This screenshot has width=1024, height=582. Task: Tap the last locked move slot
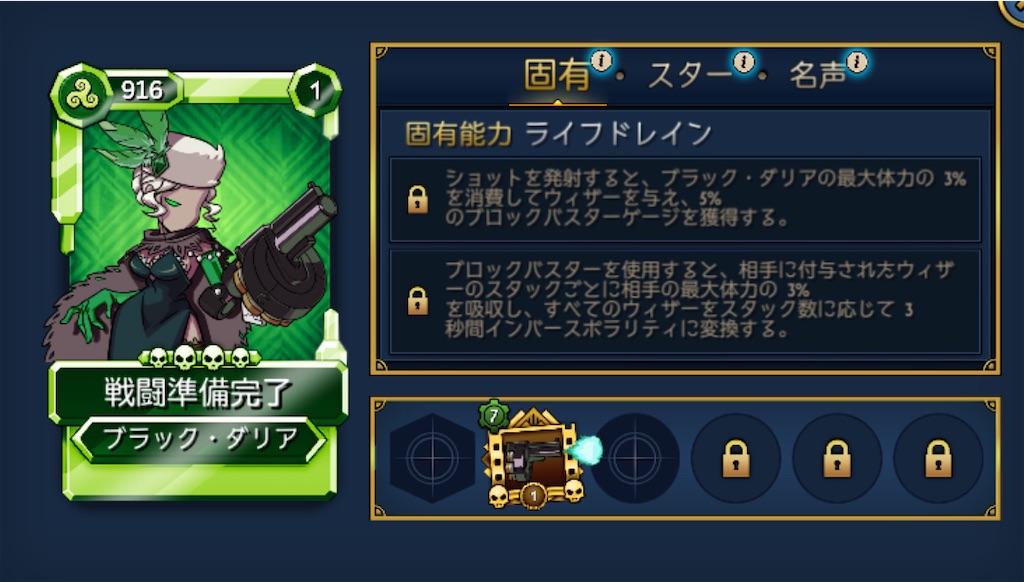pyautogui.click(x=938, y=458)
